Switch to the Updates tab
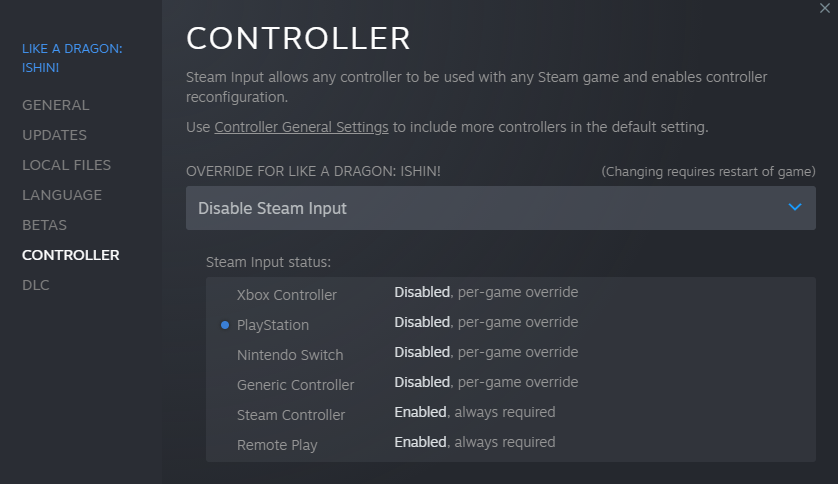Screen dimensions: 838x484 click(55, 135)
